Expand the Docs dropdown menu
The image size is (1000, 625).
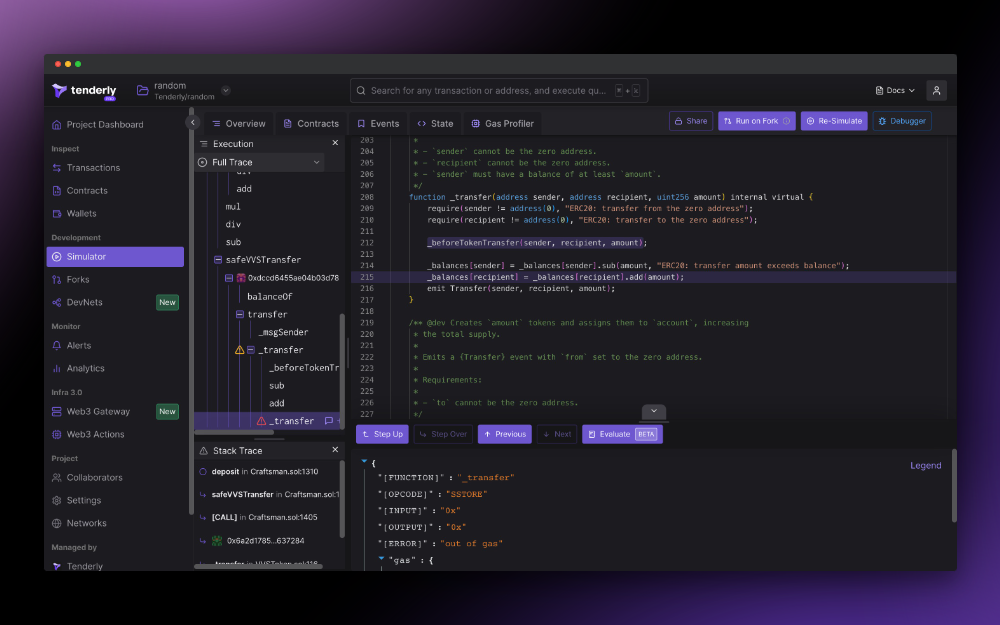(895, 91)
